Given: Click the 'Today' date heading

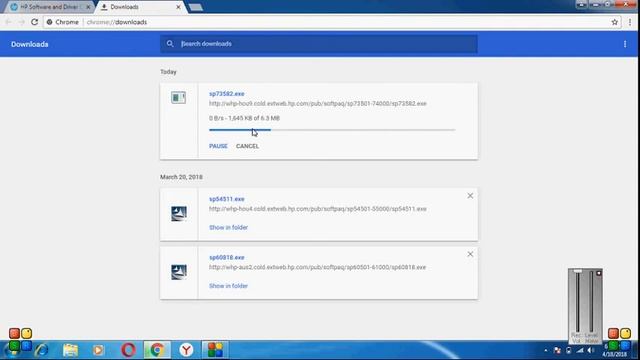Looking at the screenshot, I should tap(168, 72).
